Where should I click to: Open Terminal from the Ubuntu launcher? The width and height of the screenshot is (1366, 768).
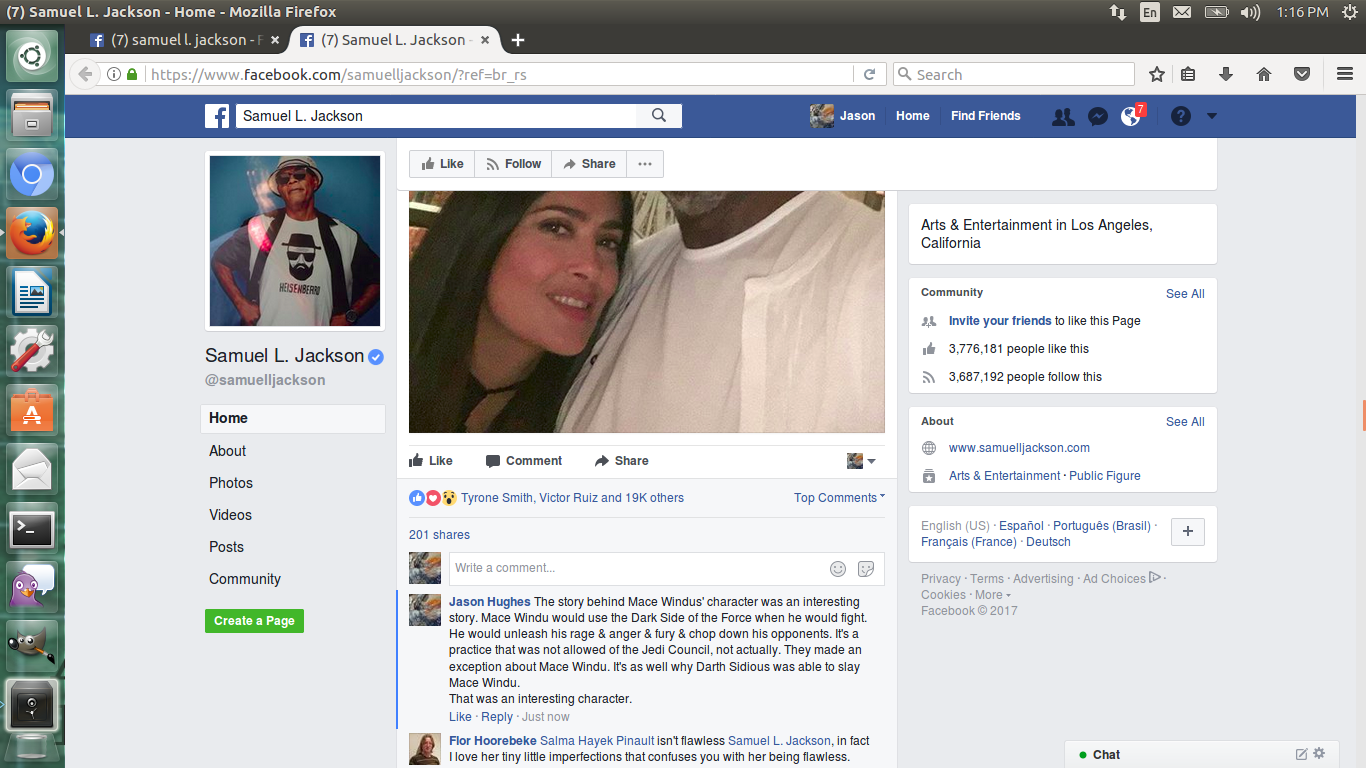[32, 529]
